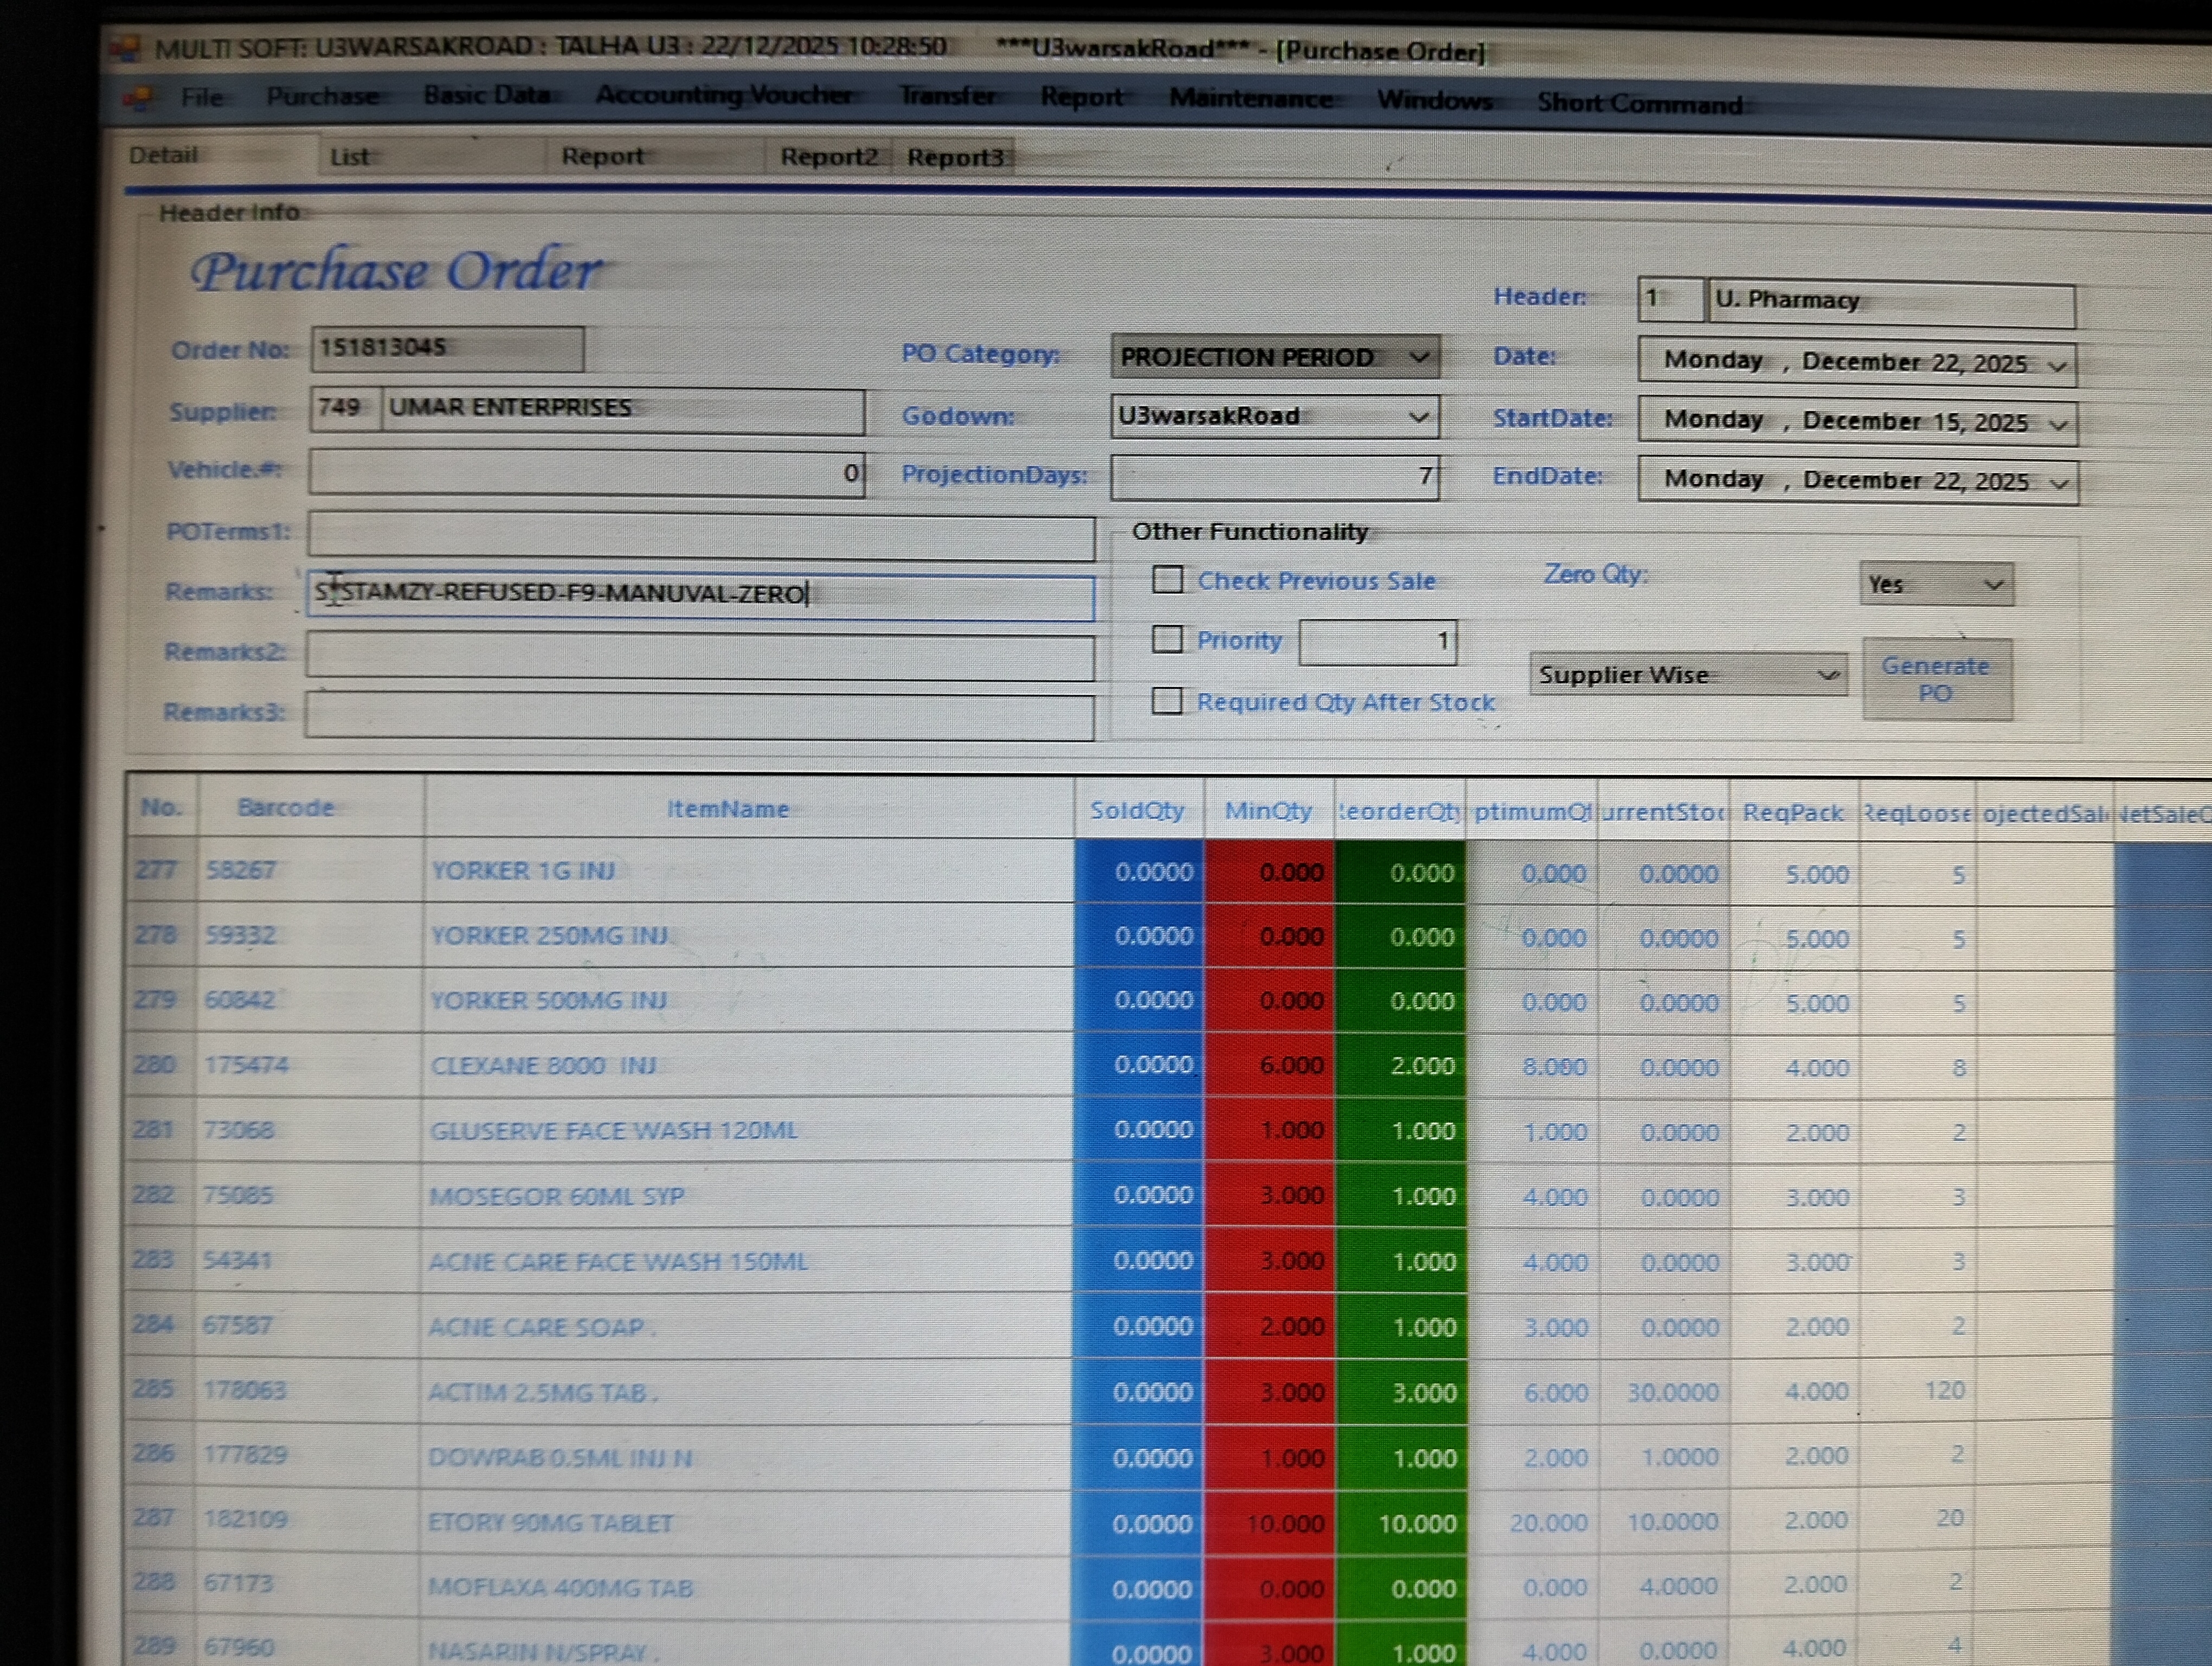The height and width of the screenshot is (1666, 2212).
Task: Expand the StartDate date picker arrow
Action: [x=2058, y=424]
